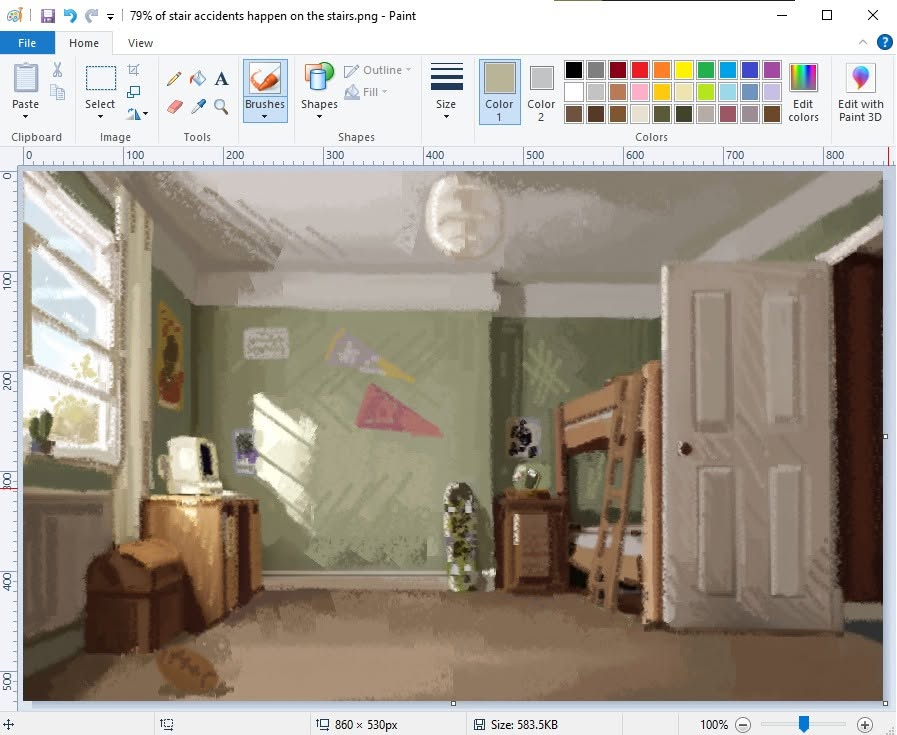
Task: Expand the Brushes dropdown arrow
Action: point(264,117)
